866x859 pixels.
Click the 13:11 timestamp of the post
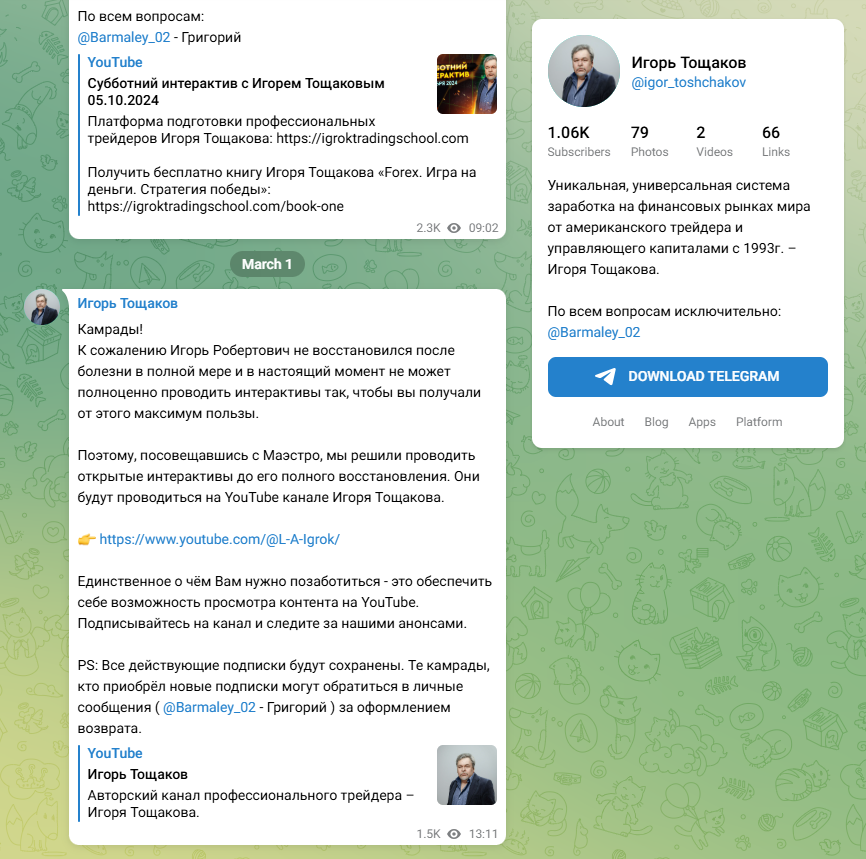tap(483, 834)
